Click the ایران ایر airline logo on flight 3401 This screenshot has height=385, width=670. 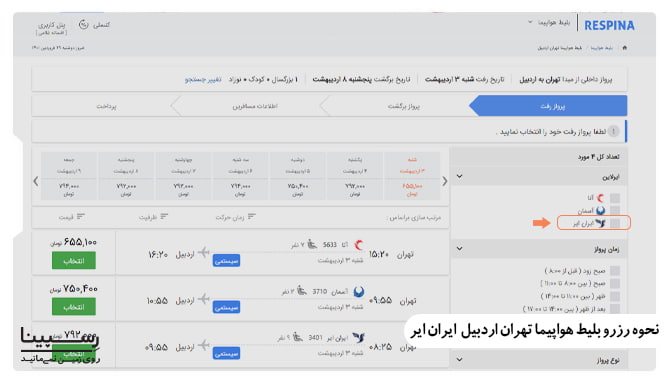(x=359, y=338)
